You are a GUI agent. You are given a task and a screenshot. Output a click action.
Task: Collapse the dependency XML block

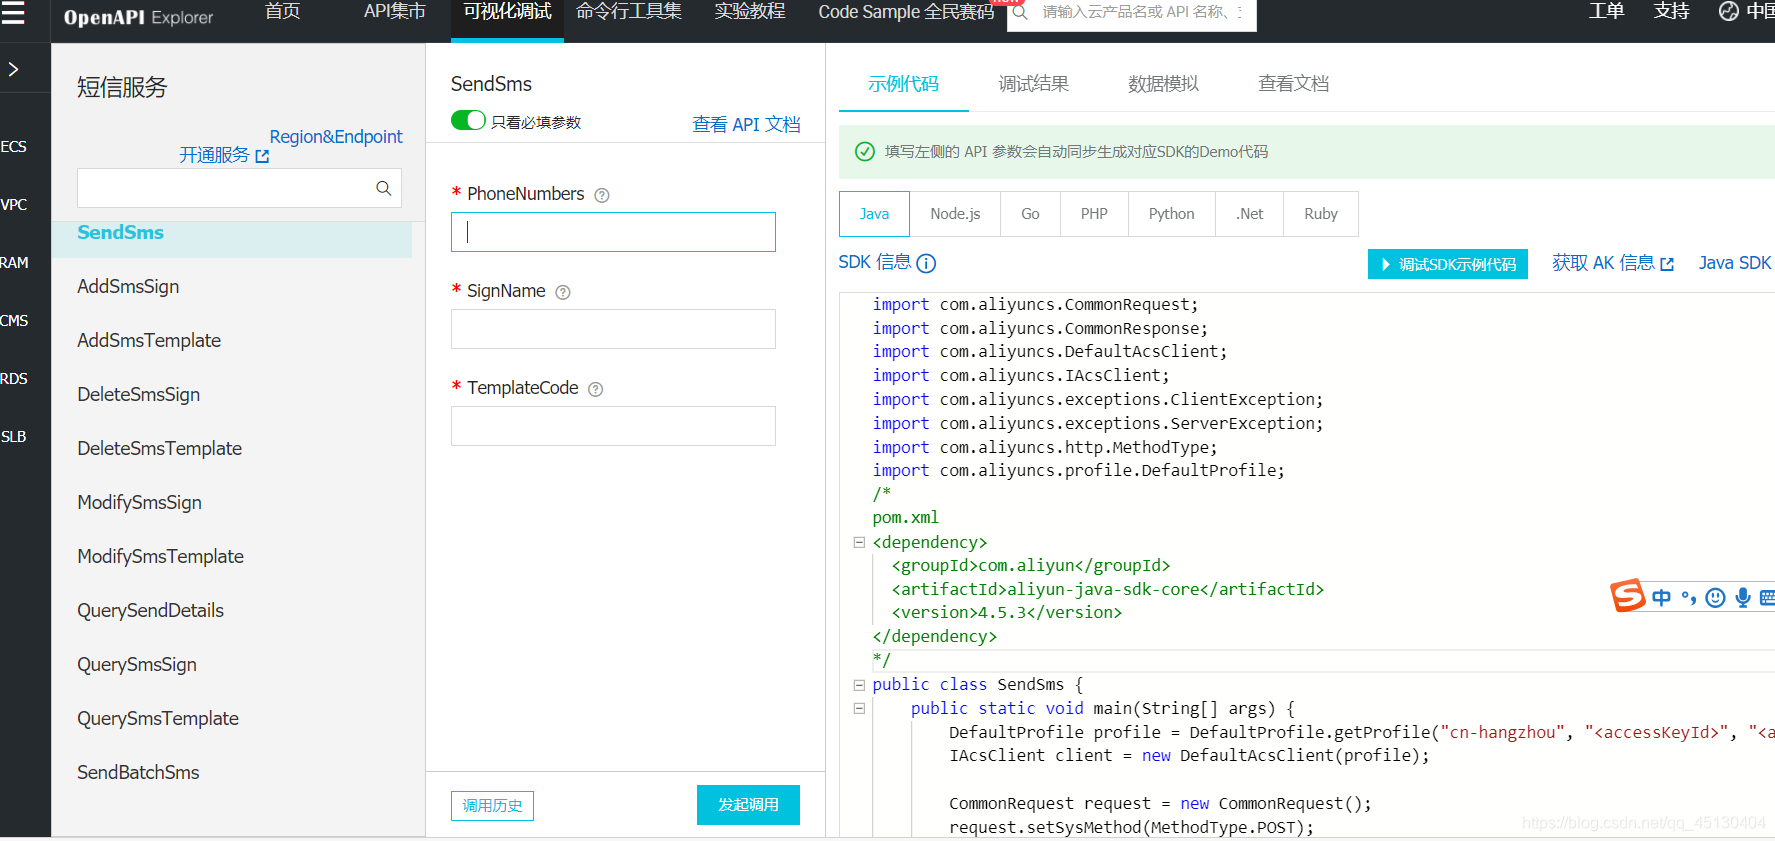pyautogui.click(x=859, y=542)
